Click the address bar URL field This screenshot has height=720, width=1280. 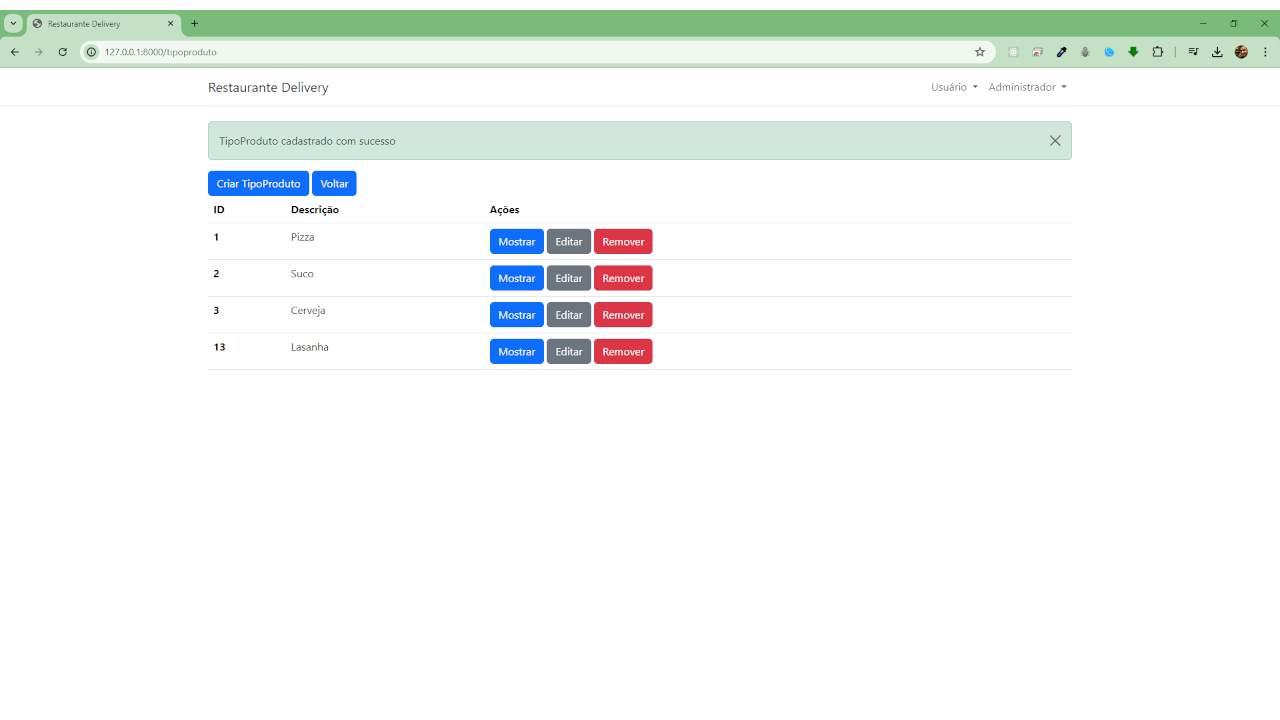500,52
